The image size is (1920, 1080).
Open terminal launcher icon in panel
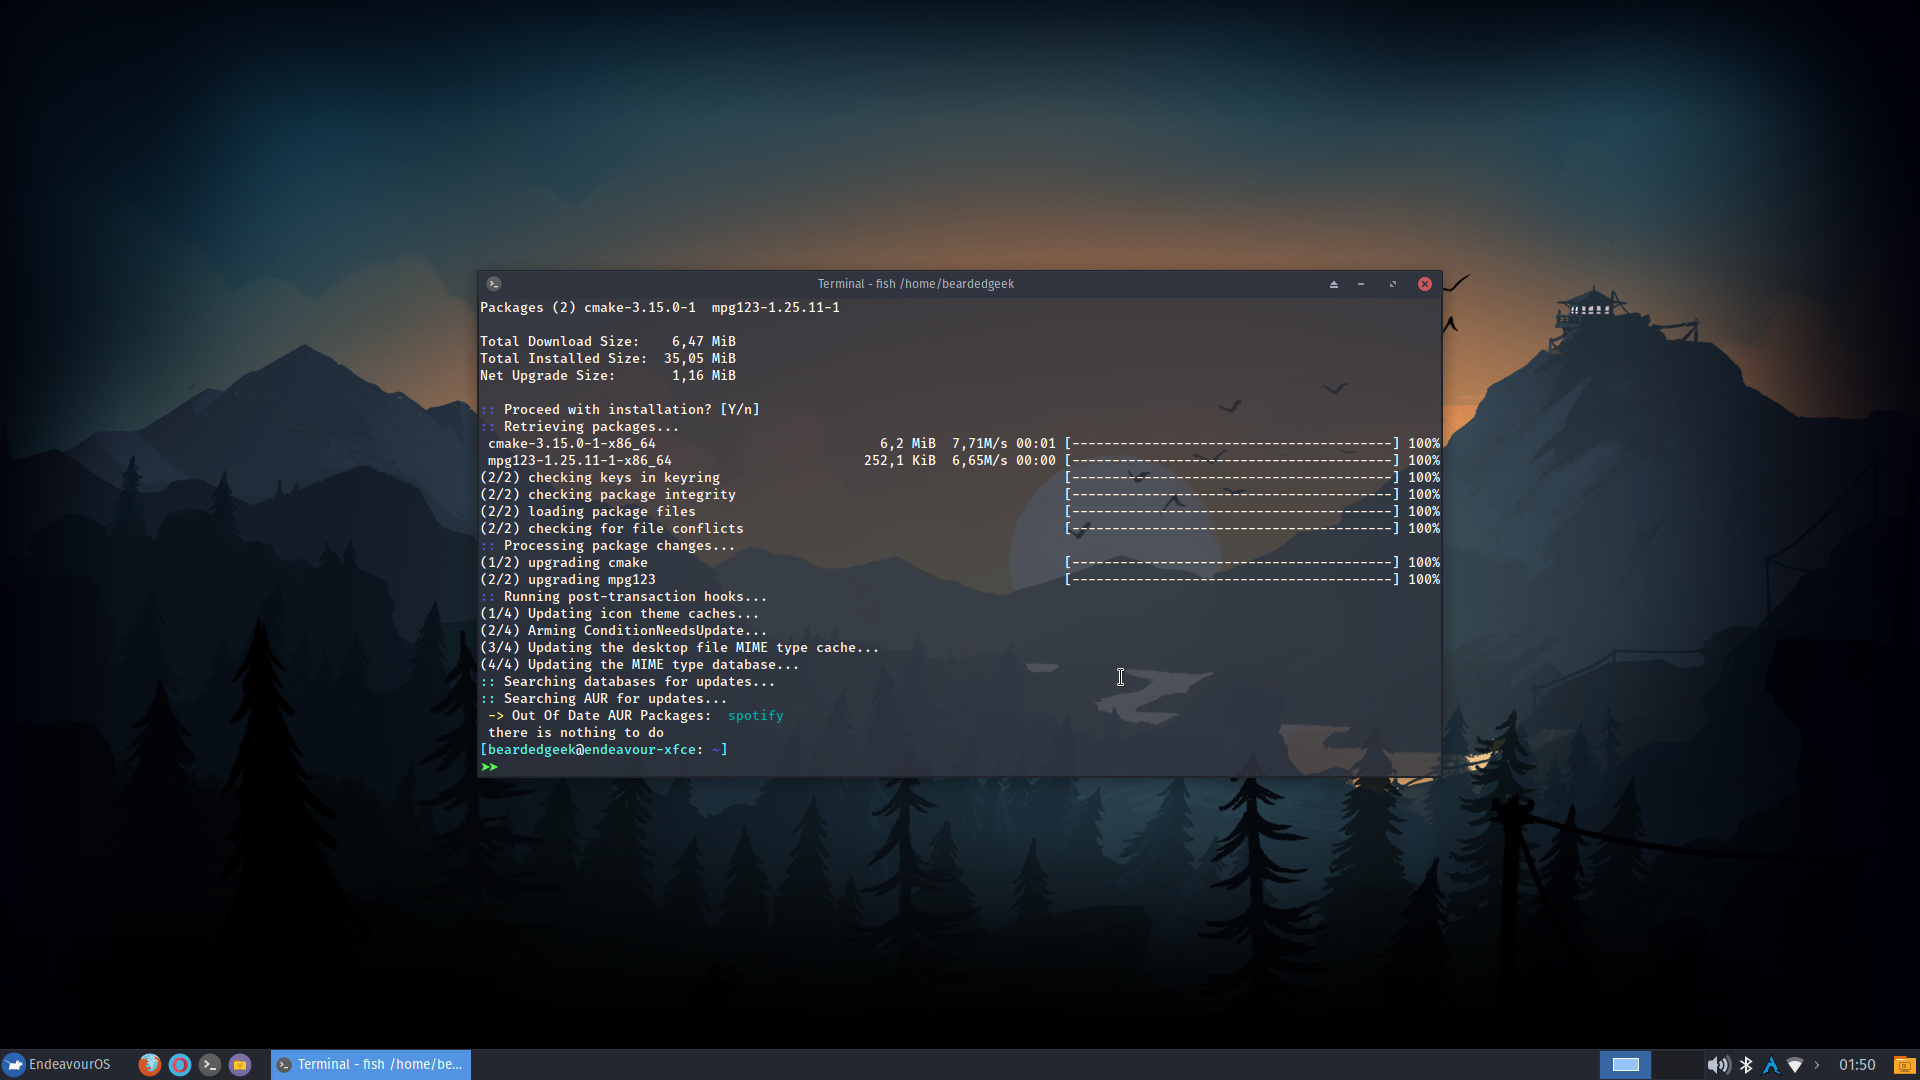pyautogui.click(x=210, y=1065)
